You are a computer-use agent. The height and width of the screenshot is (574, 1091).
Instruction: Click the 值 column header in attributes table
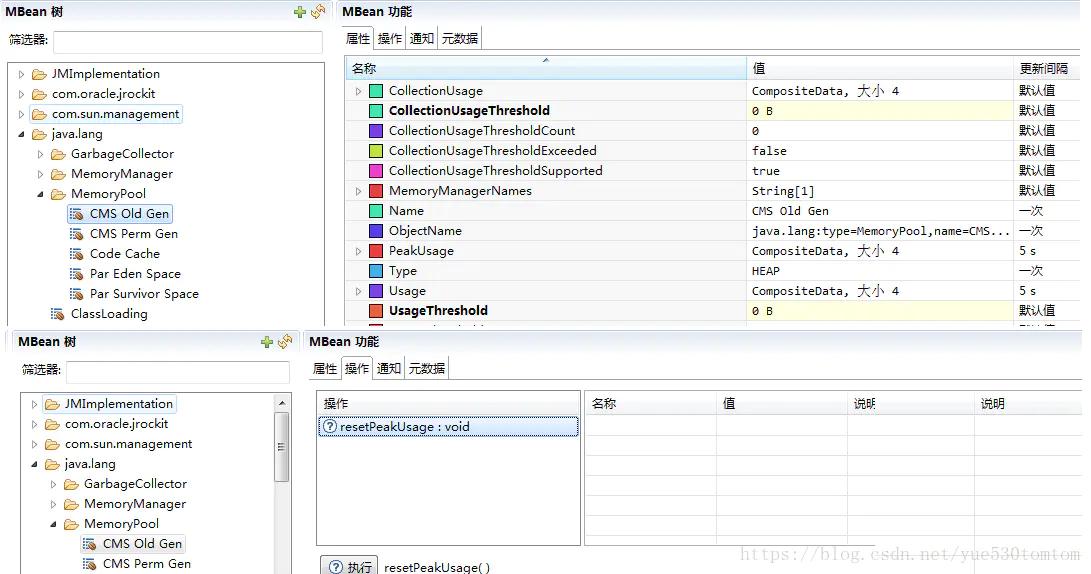(x=880, y=68)
